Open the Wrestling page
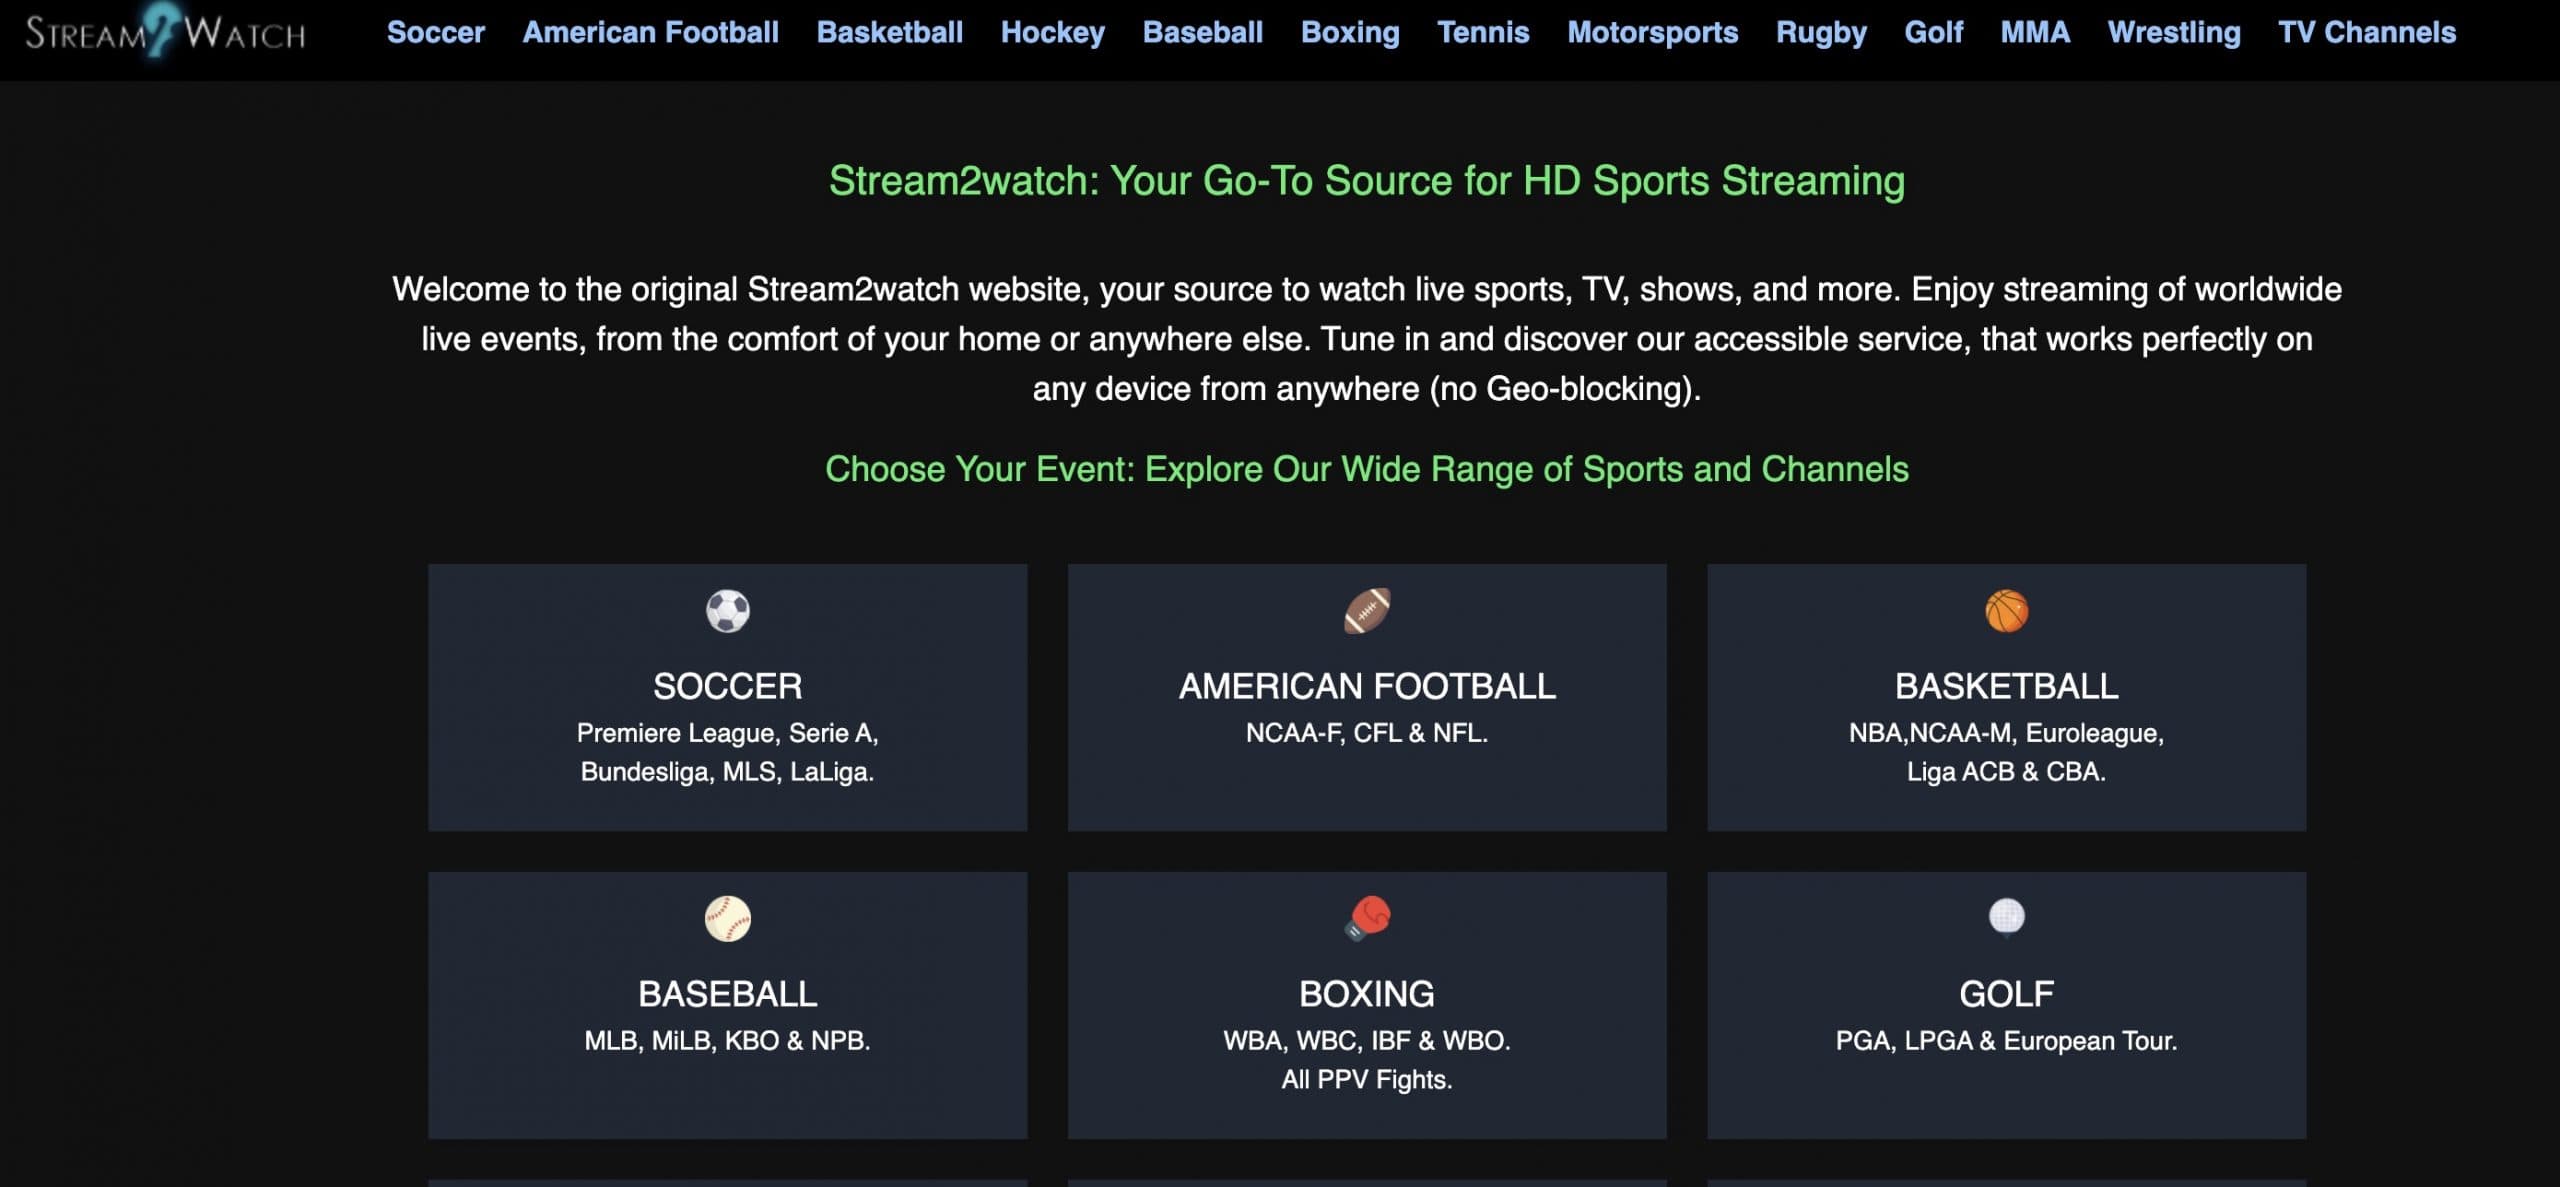 (2172, 32)
